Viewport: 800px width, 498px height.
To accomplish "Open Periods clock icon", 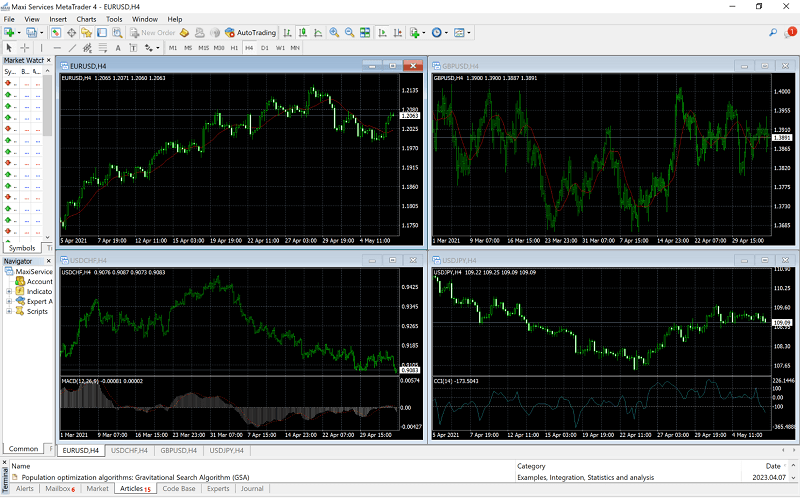I will click(437, 33).
